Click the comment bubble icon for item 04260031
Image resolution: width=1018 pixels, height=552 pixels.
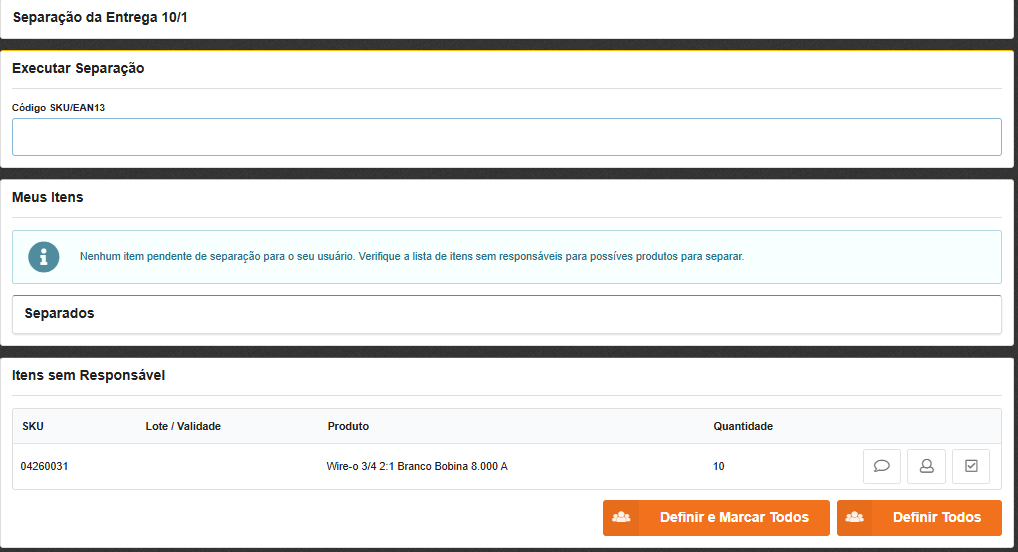(882, 466)
